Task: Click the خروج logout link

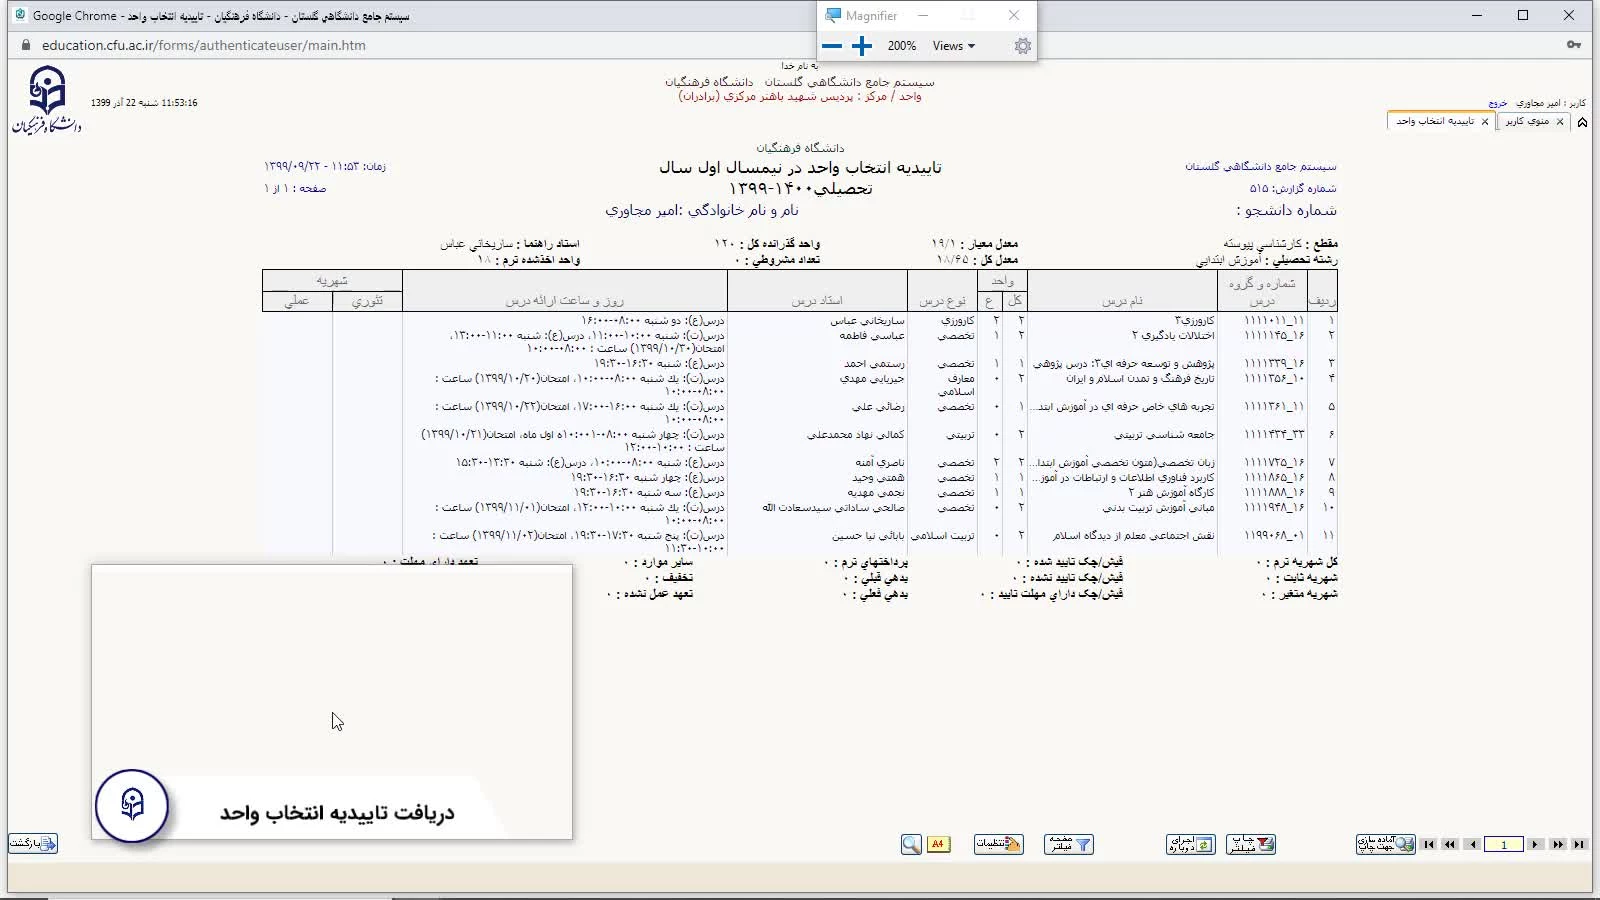Action: [x=1497, y=103]
